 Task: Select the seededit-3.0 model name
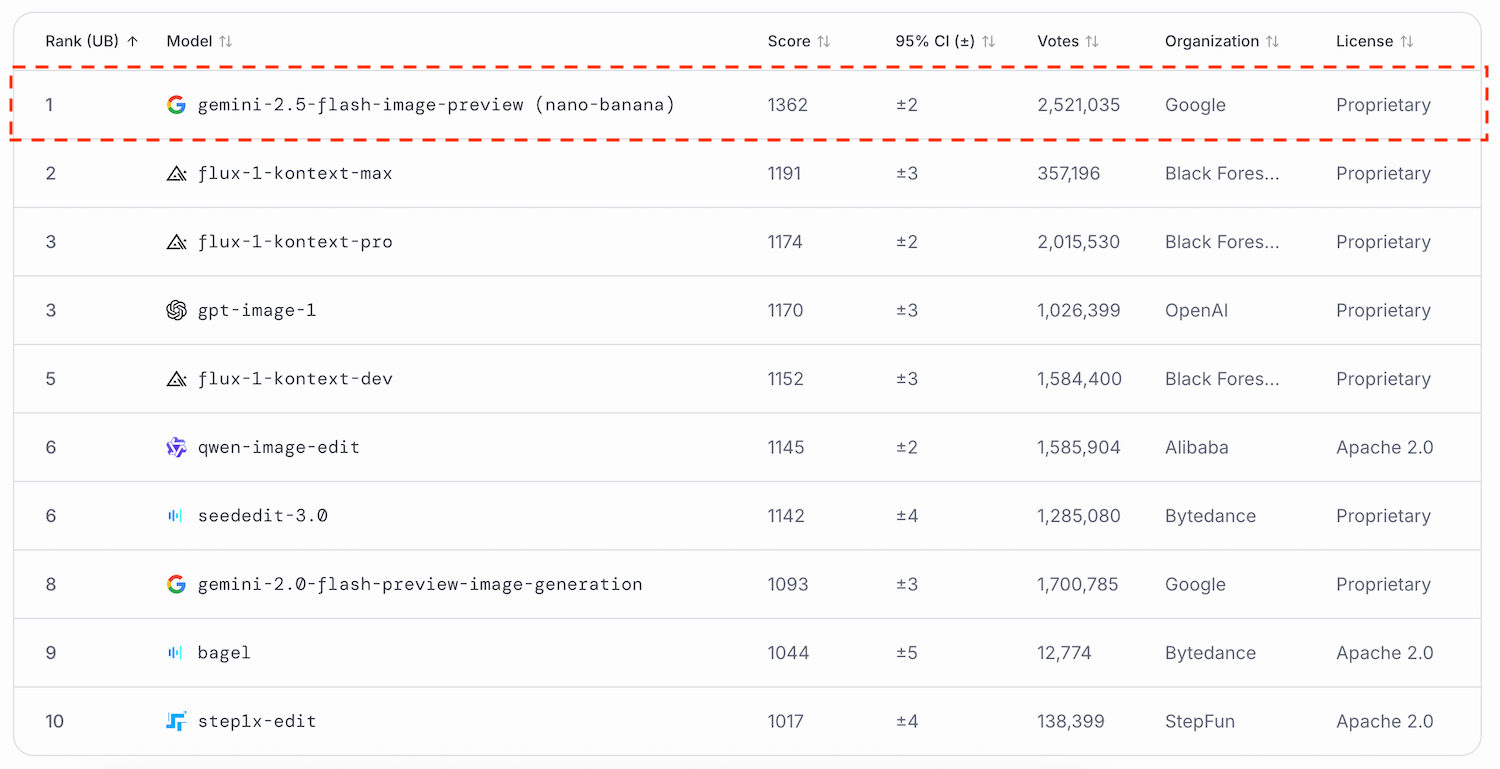click(x=263, y=516)
